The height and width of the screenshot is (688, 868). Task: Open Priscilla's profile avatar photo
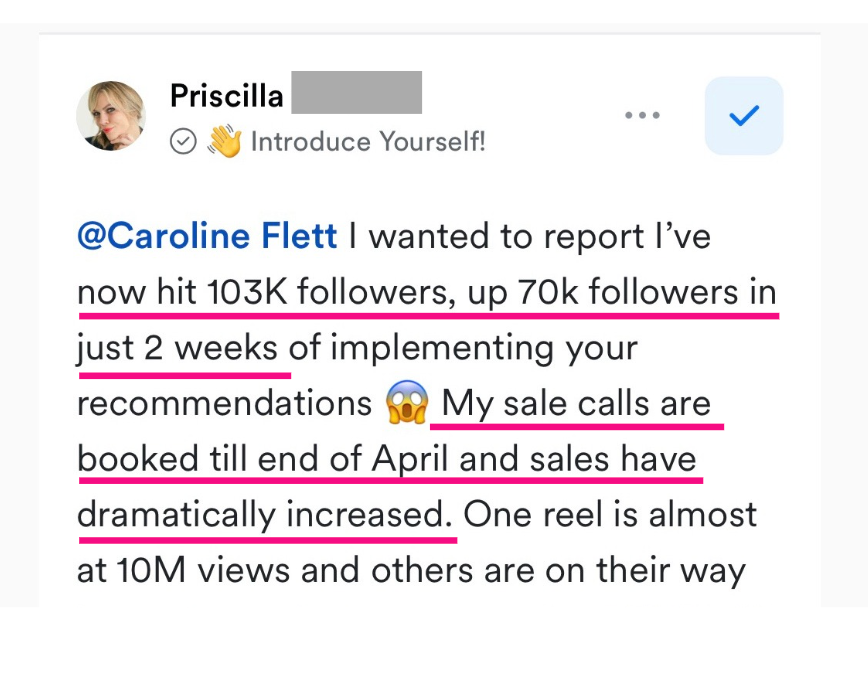pos(111,115)
